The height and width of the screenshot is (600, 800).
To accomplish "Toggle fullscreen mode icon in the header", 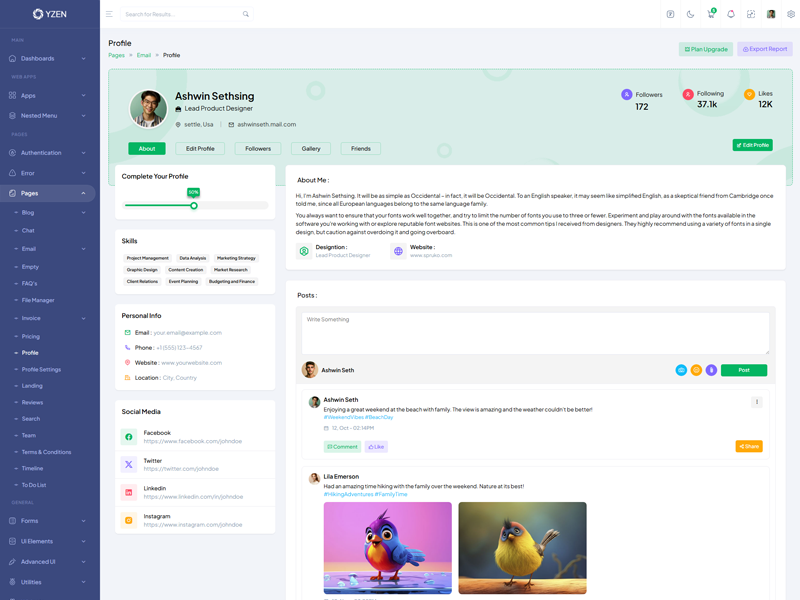I will (x=751, y=14).
